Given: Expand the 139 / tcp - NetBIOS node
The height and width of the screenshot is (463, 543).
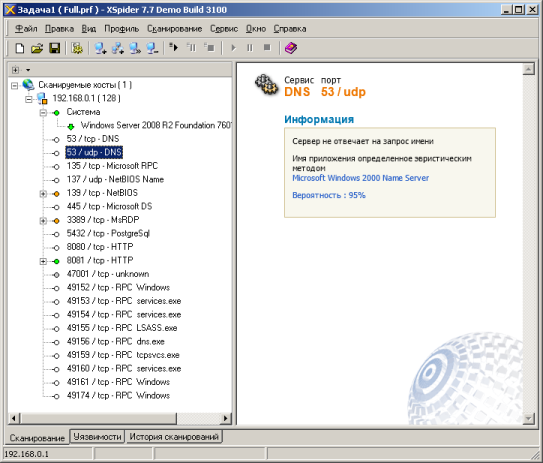Looking at the screenshot, I should coord(43,194).
